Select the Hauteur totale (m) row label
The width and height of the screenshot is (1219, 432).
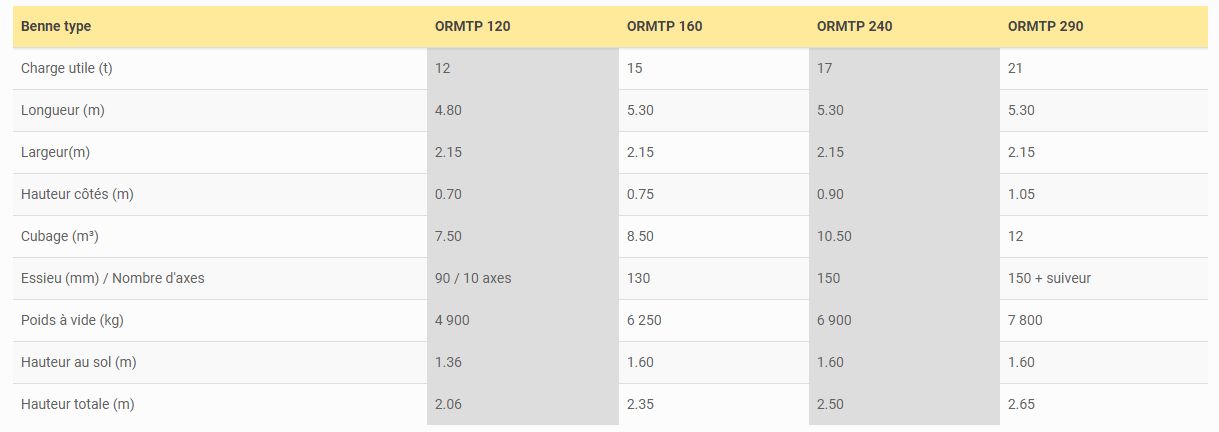[77, 404]
